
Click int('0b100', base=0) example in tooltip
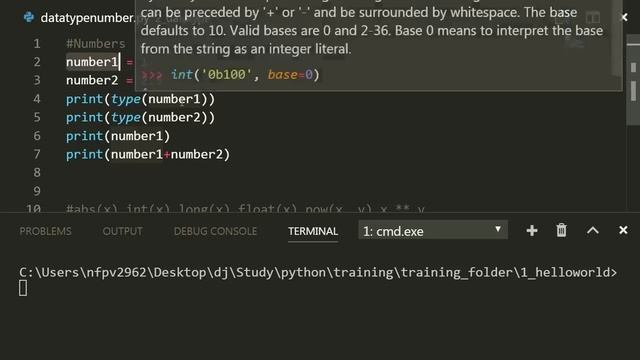[245, 75]
